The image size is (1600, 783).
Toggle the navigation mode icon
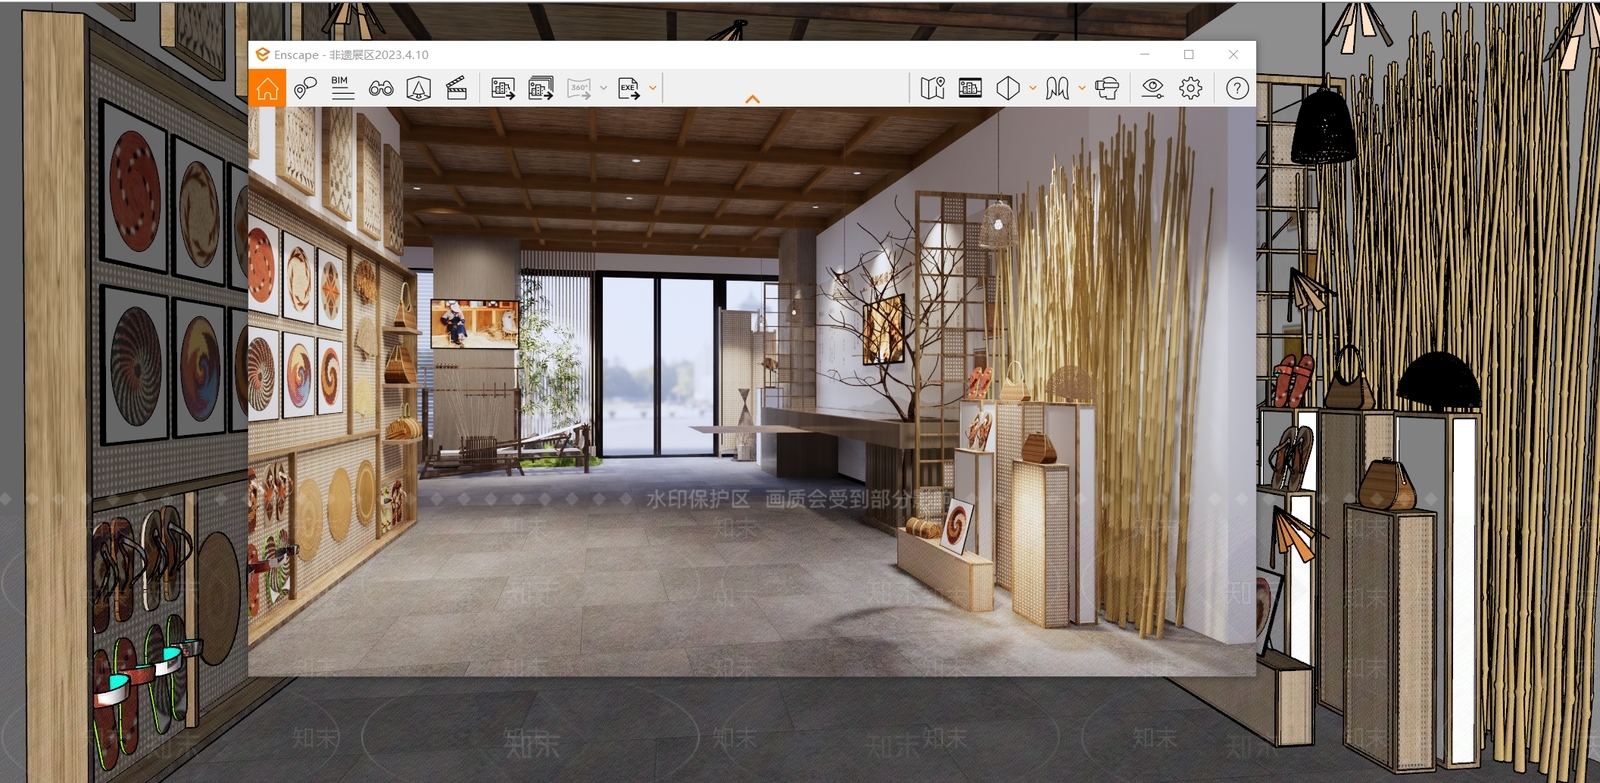[x=1057, y=88]
